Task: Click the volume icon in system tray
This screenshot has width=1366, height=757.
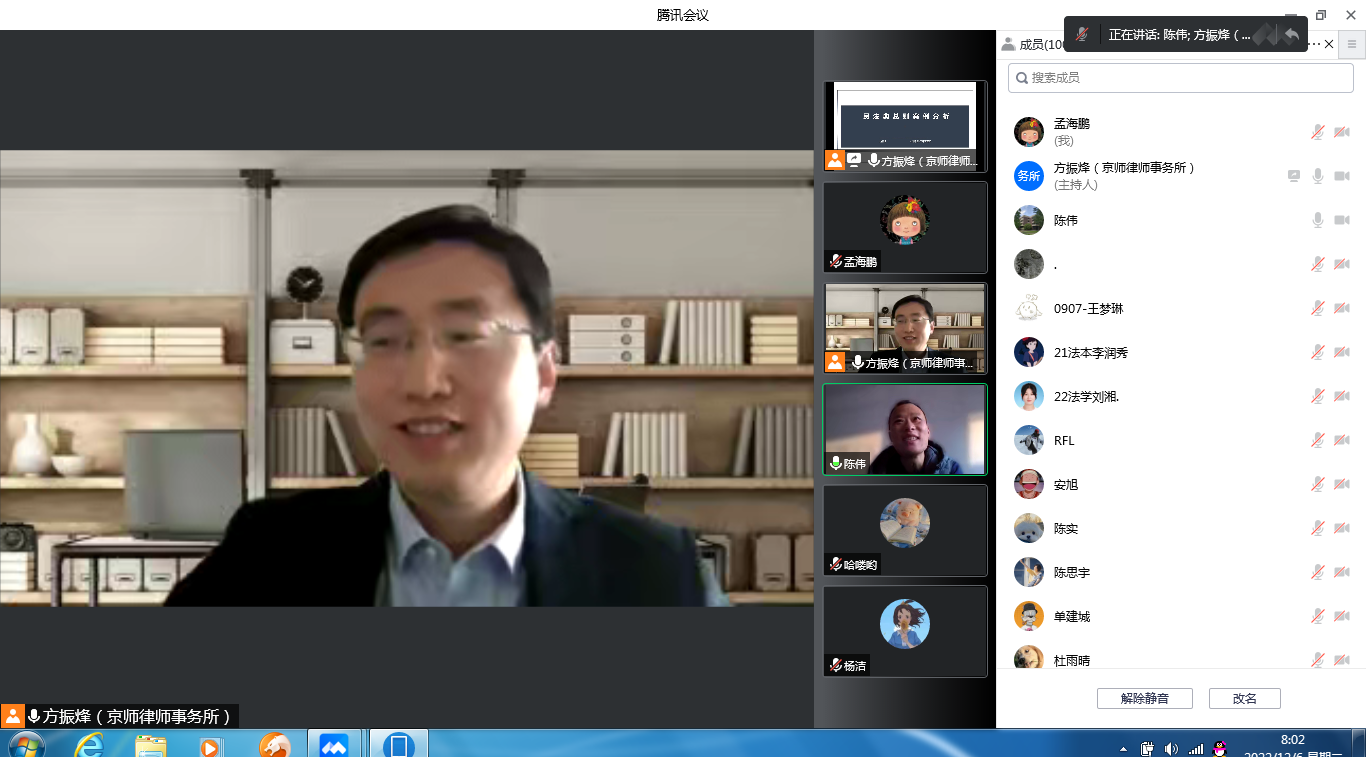Action: pos(1171,748)
